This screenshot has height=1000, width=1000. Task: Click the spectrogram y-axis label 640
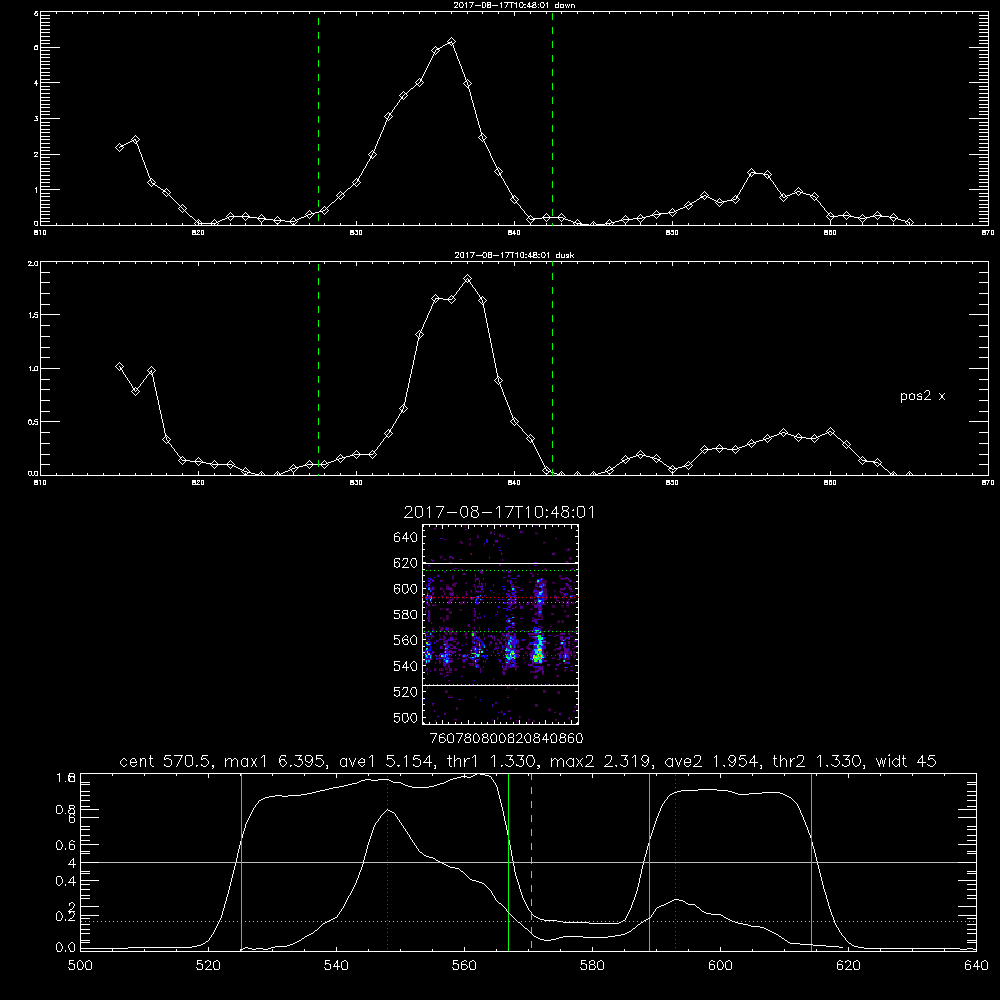(x=406, y=538)
